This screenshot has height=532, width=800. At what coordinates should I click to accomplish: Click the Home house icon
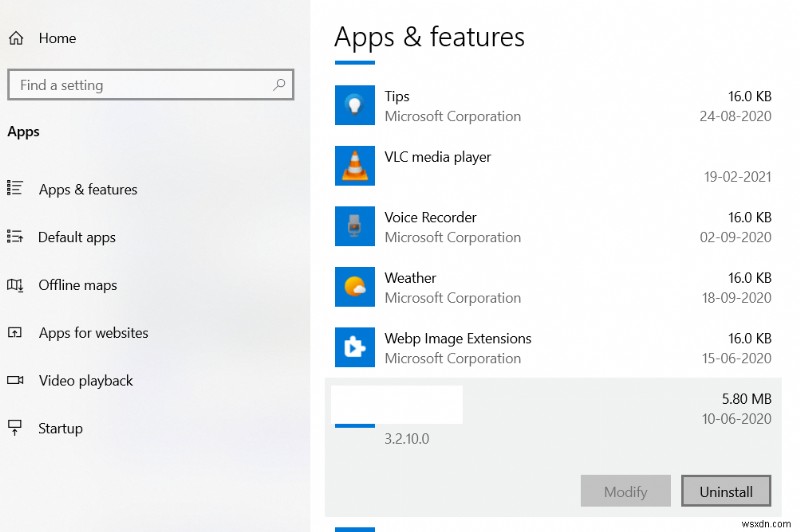coord(16,38)
